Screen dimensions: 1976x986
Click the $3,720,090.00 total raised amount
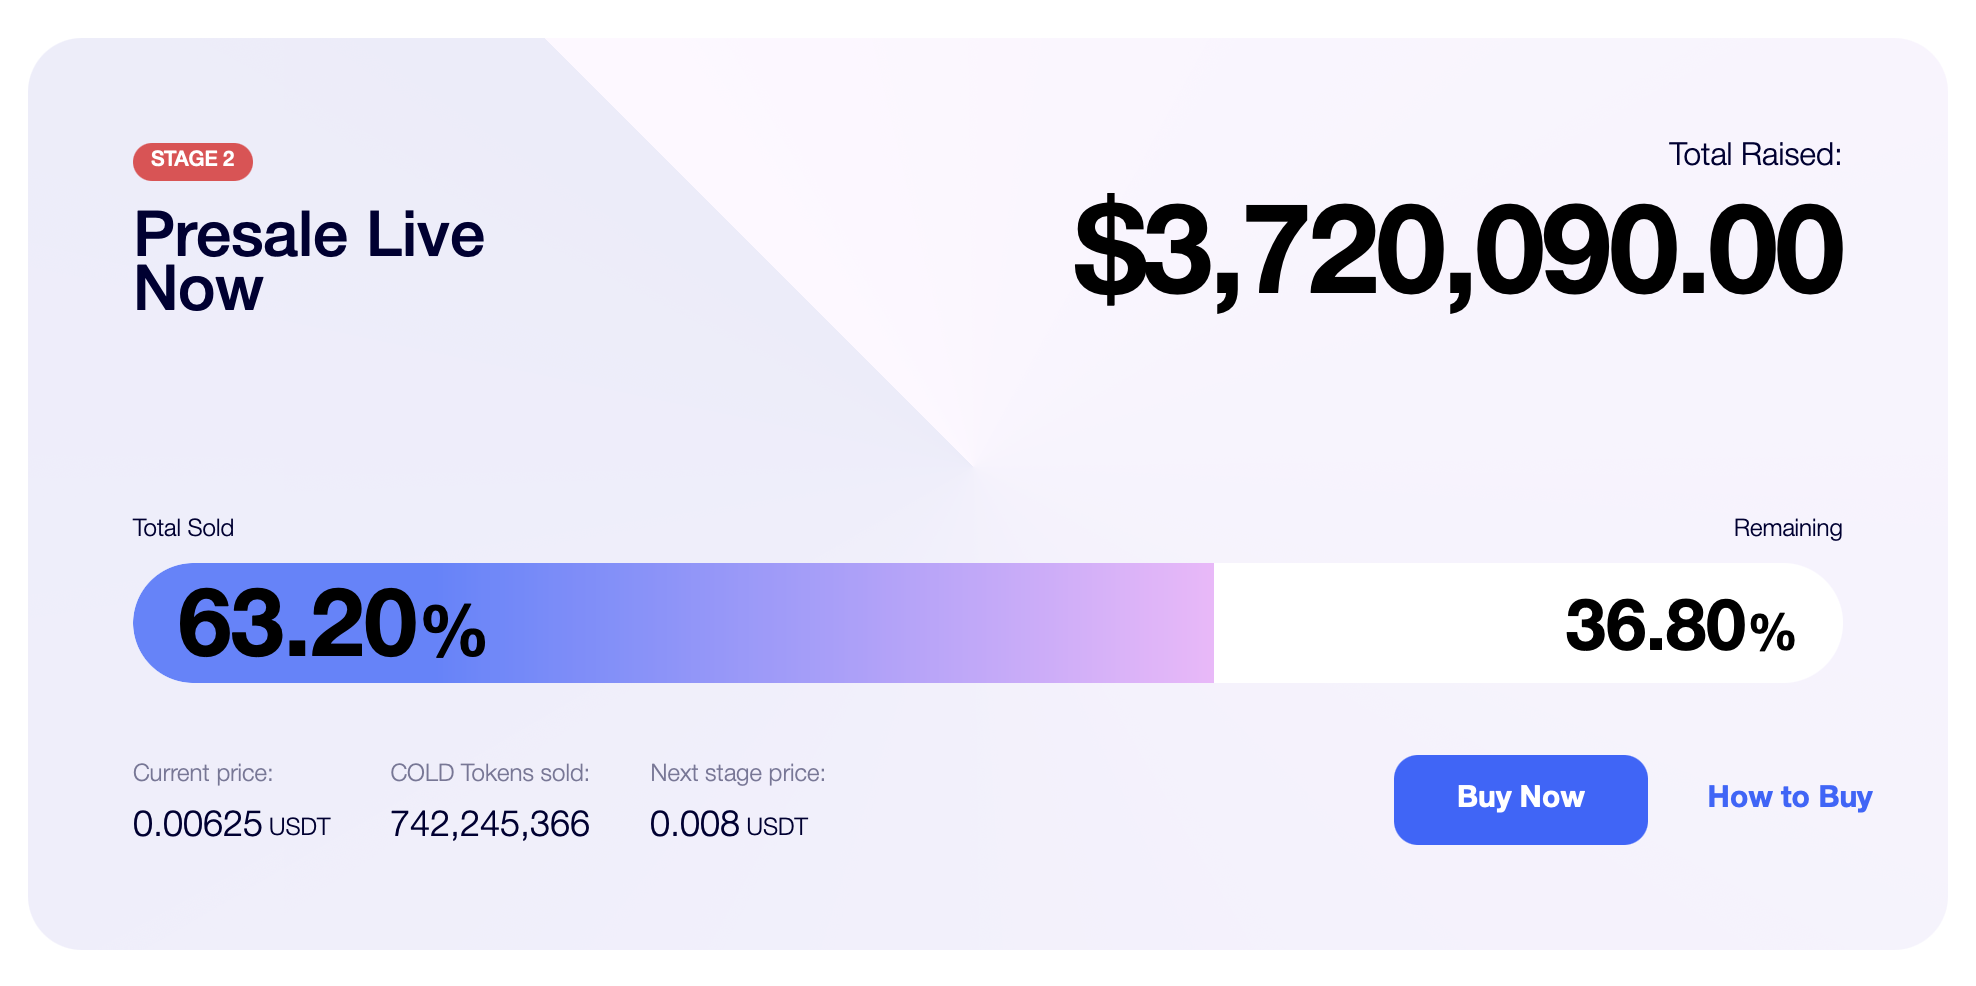pos(1457,251)
